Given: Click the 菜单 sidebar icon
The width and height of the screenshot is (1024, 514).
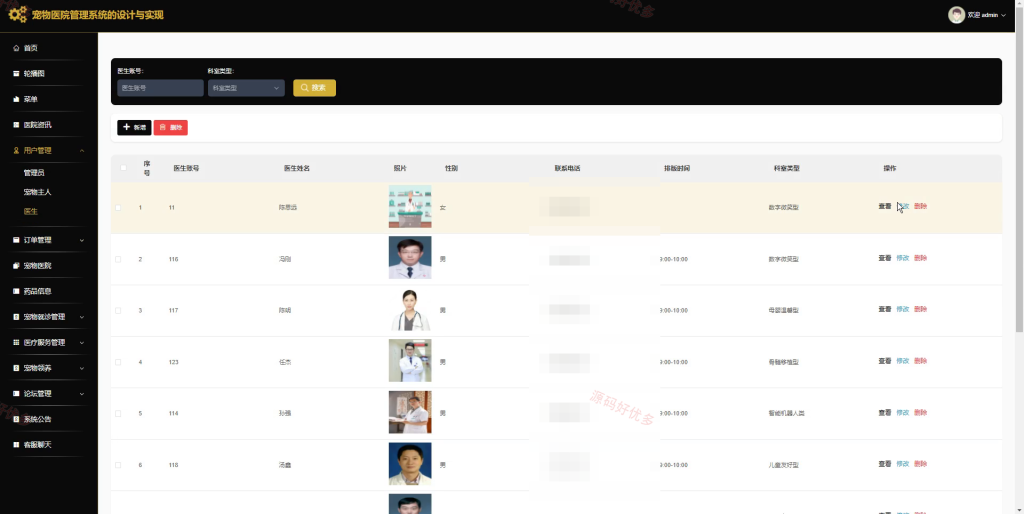Looking at the screenshot, I should pos(16,99).
